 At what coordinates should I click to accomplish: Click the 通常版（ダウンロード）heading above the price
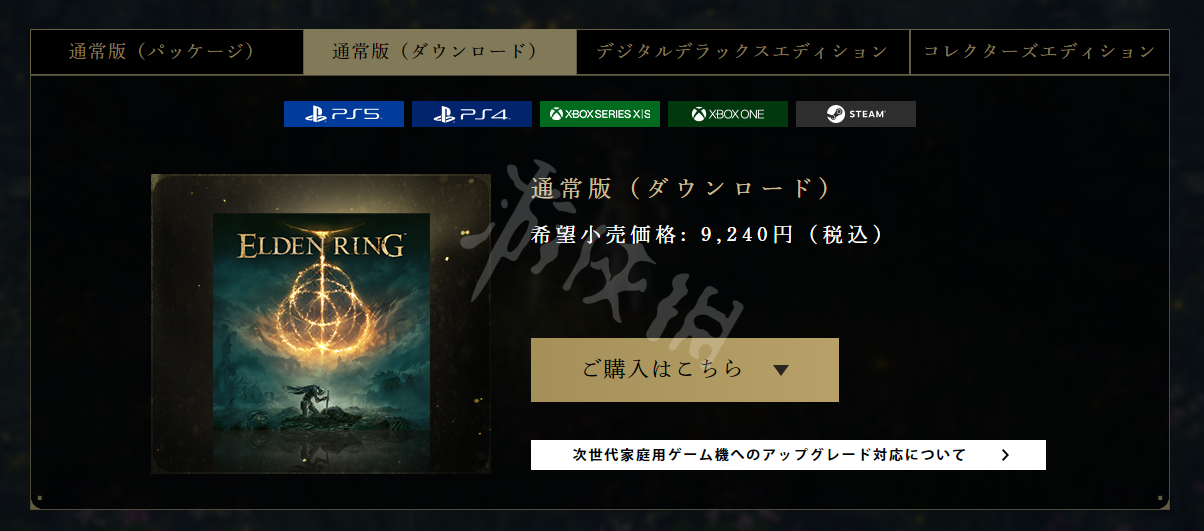[x=681, y=189]
